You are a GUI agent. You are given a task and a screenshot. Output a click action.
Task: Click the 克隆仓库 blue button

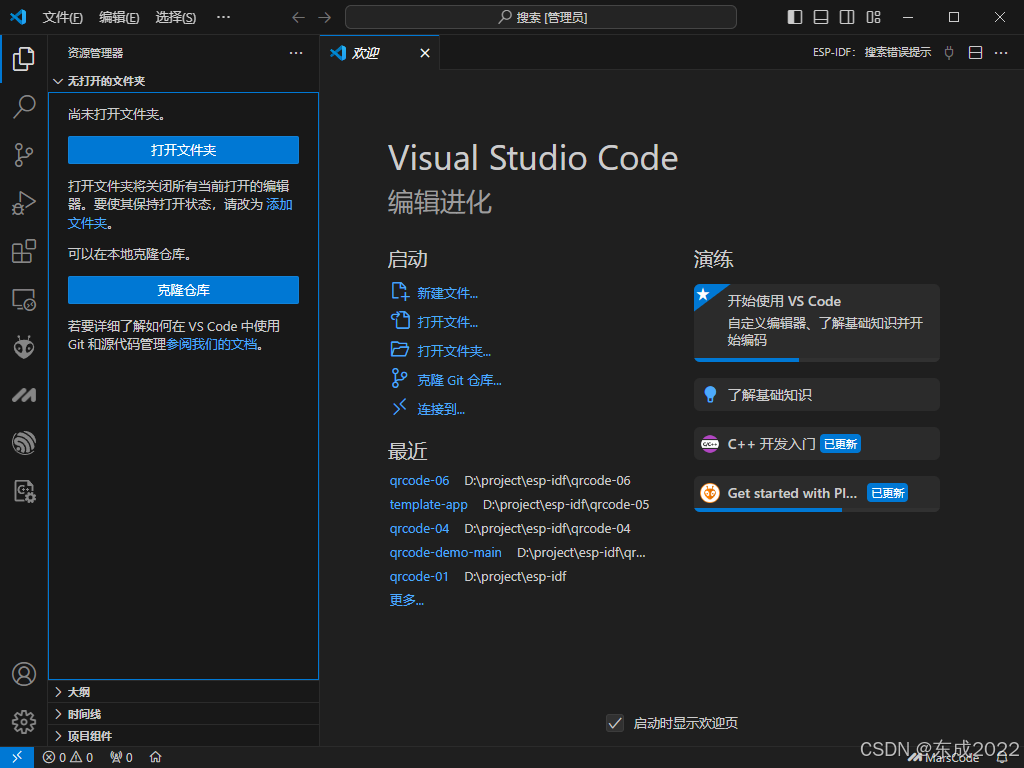[184, 290]
